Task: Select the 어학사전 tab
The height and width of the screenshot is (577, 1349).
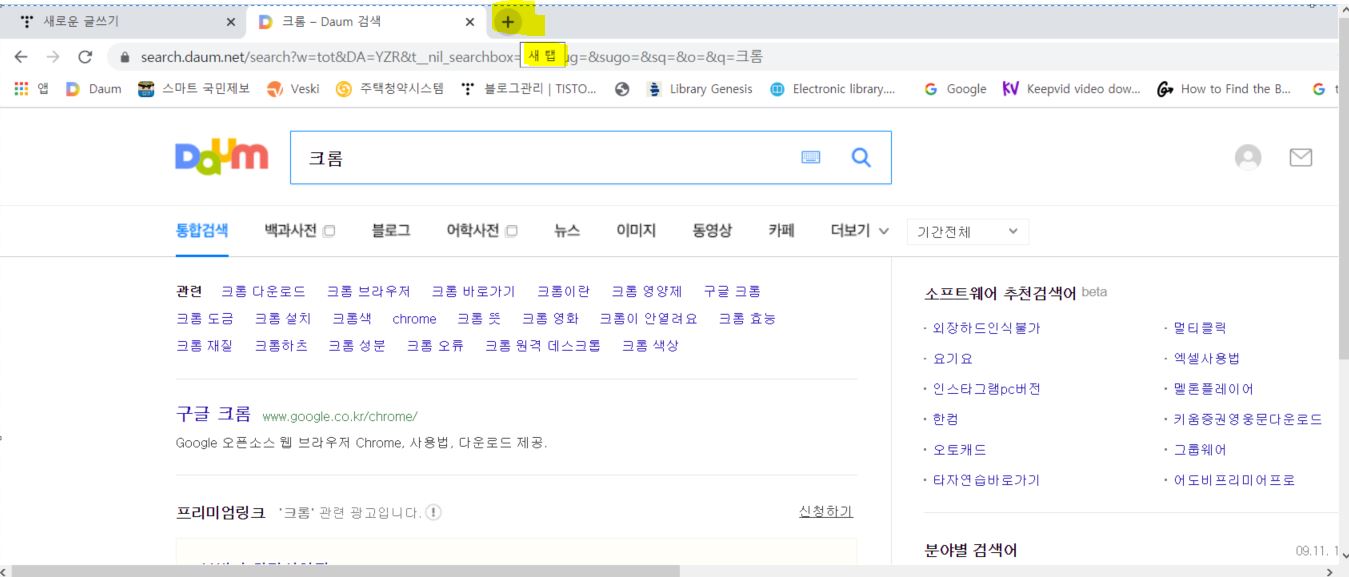Action: click(x=472, y=230)
